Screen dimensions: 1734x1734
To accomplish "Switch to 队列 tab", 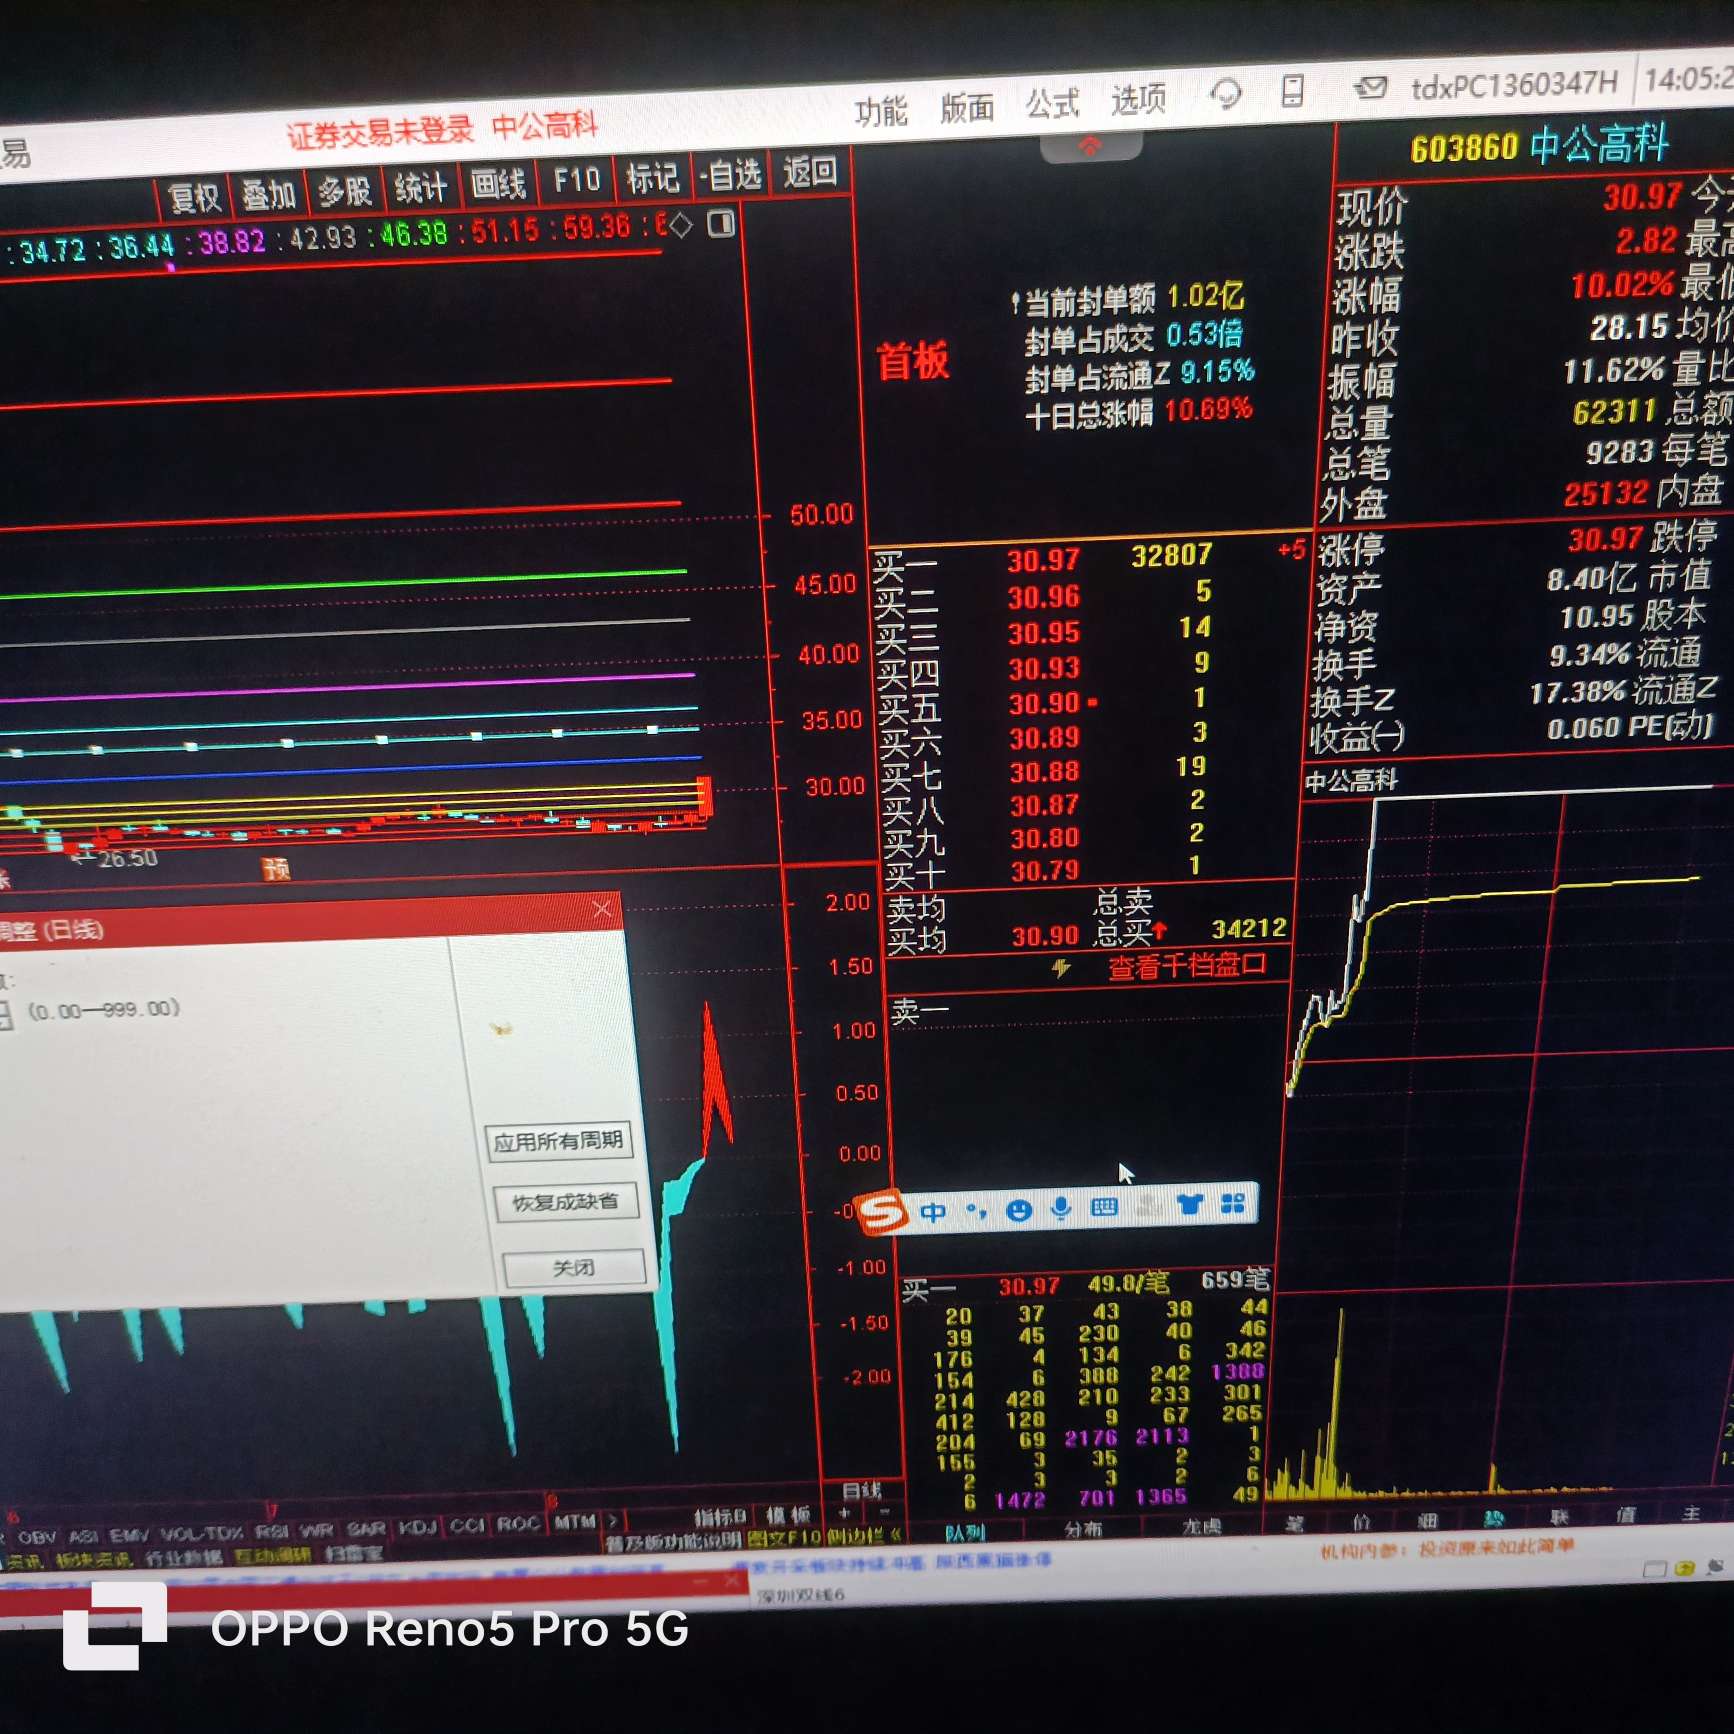I will 965,1532.
